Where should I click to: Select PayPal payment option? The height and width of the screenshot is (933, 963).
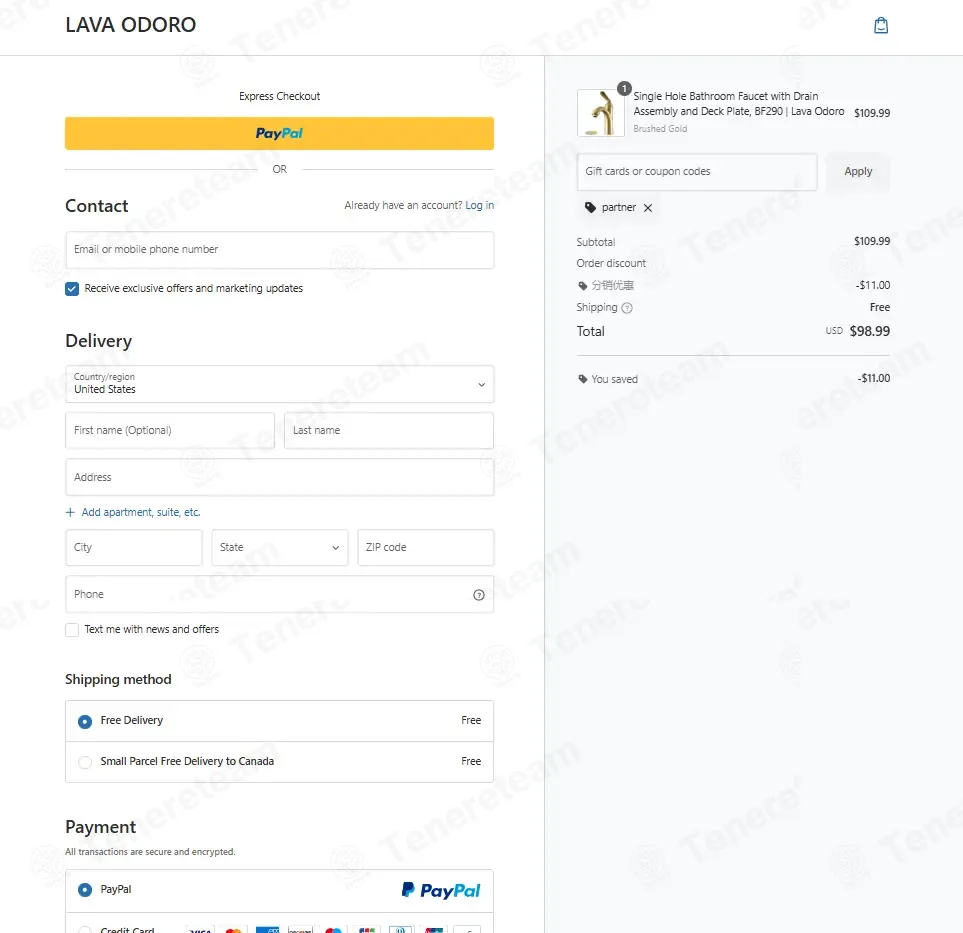click(x=85, y=889)
